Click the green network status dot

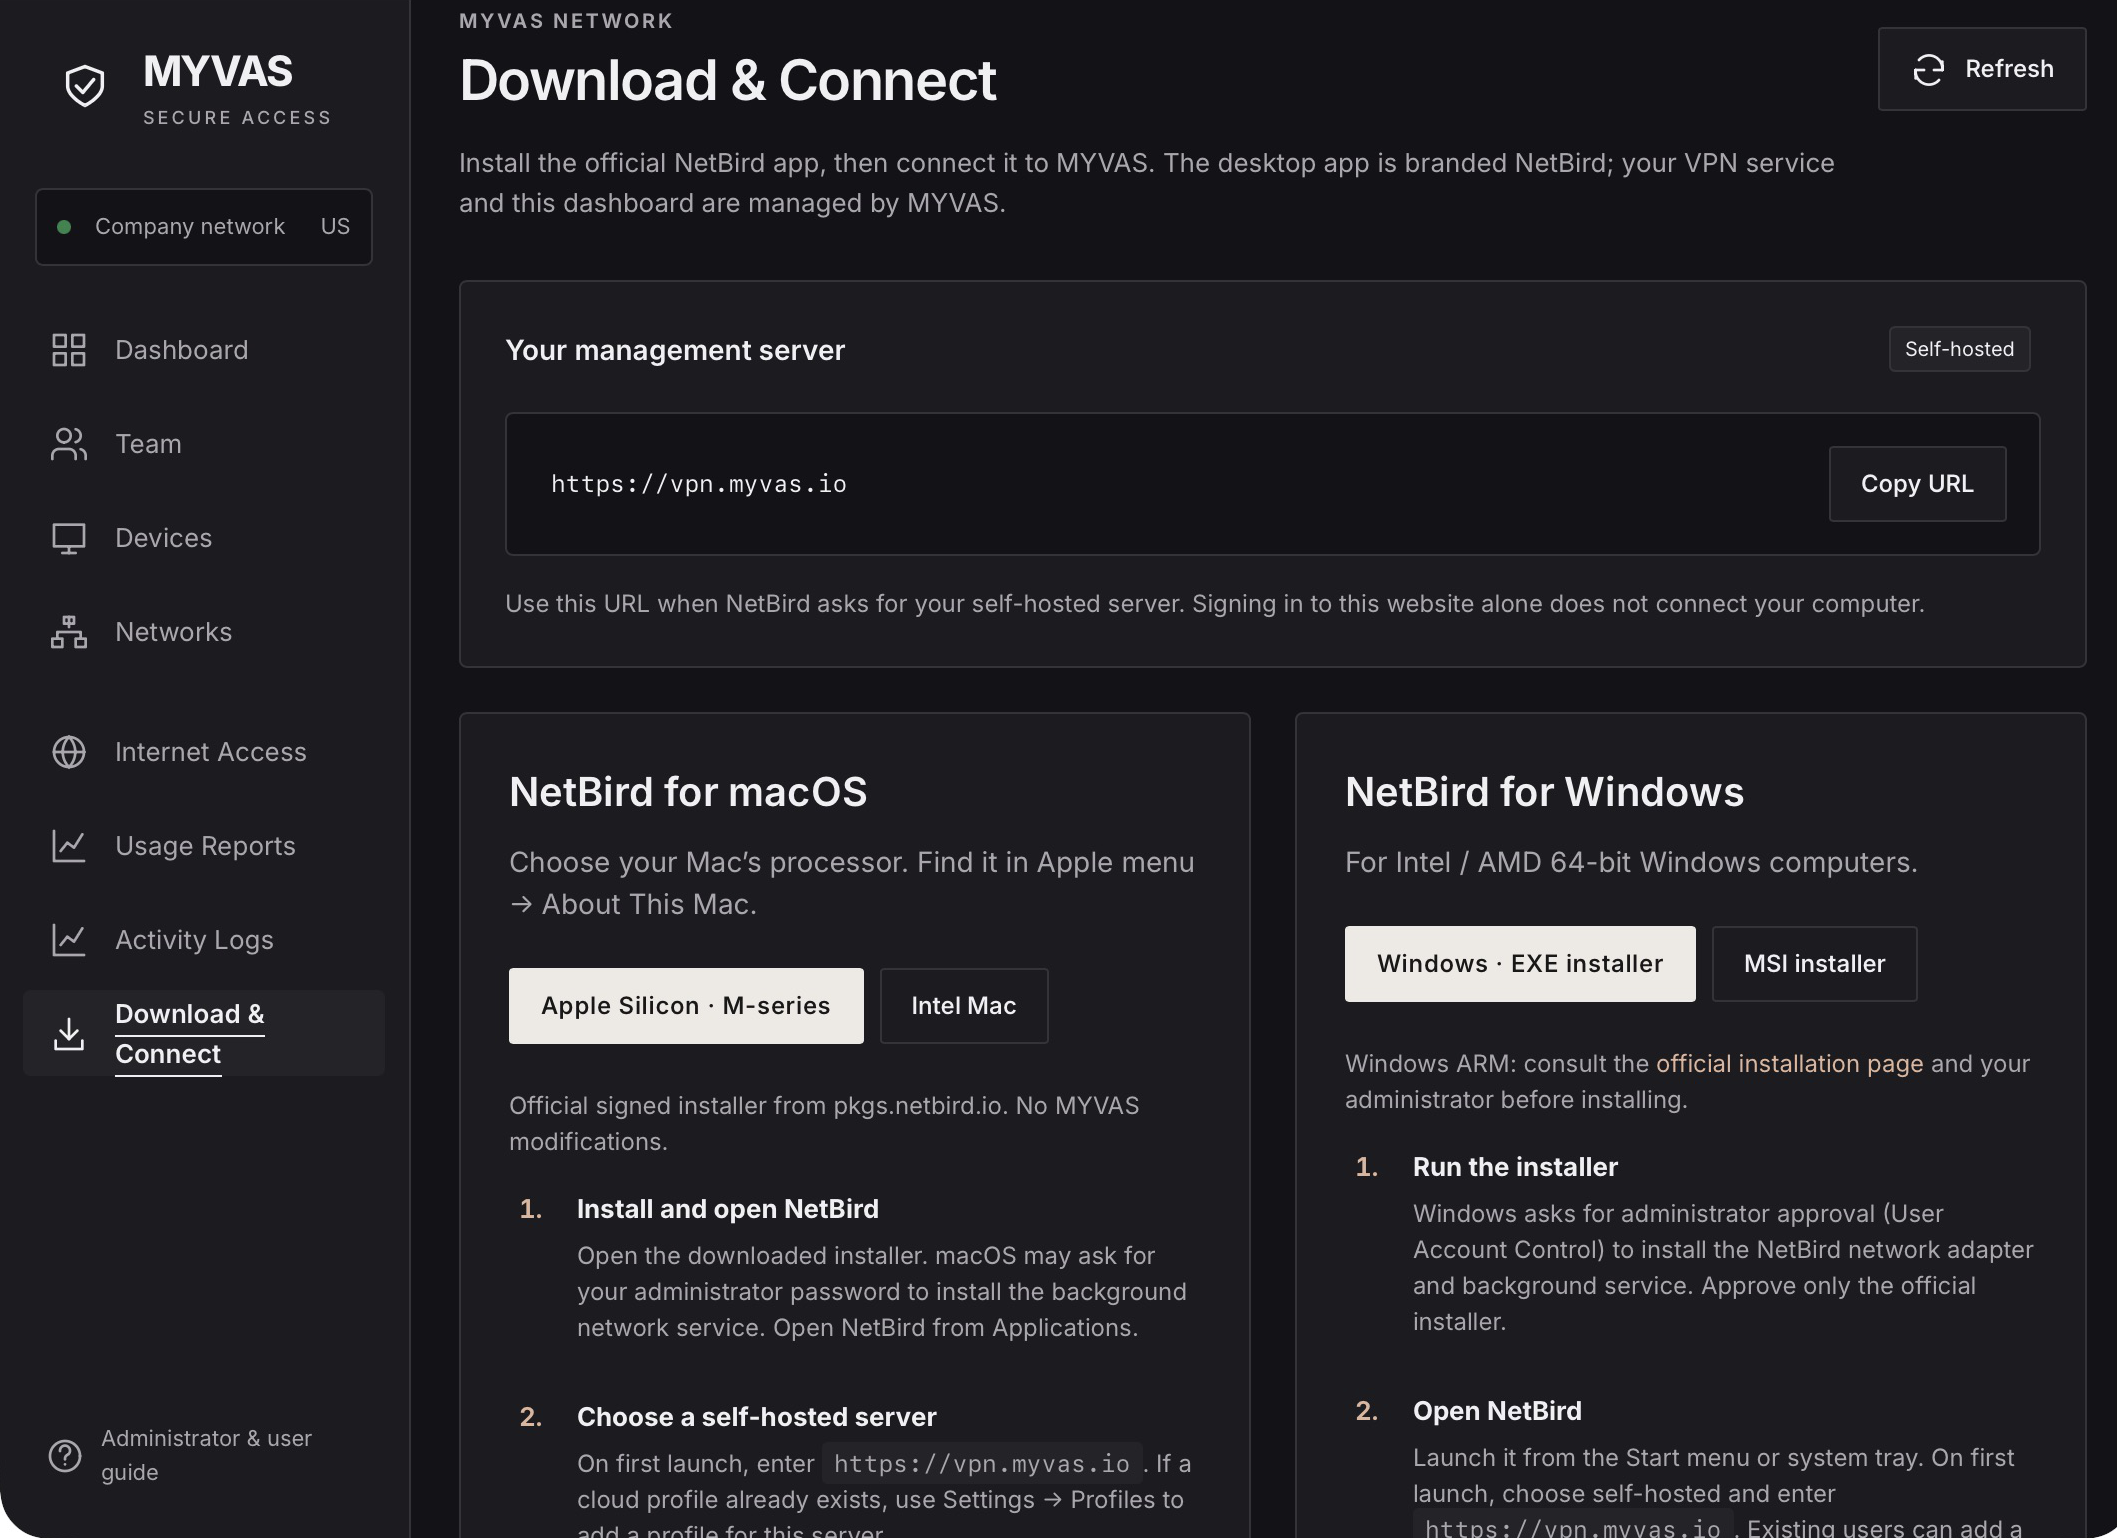coord(64,227)
